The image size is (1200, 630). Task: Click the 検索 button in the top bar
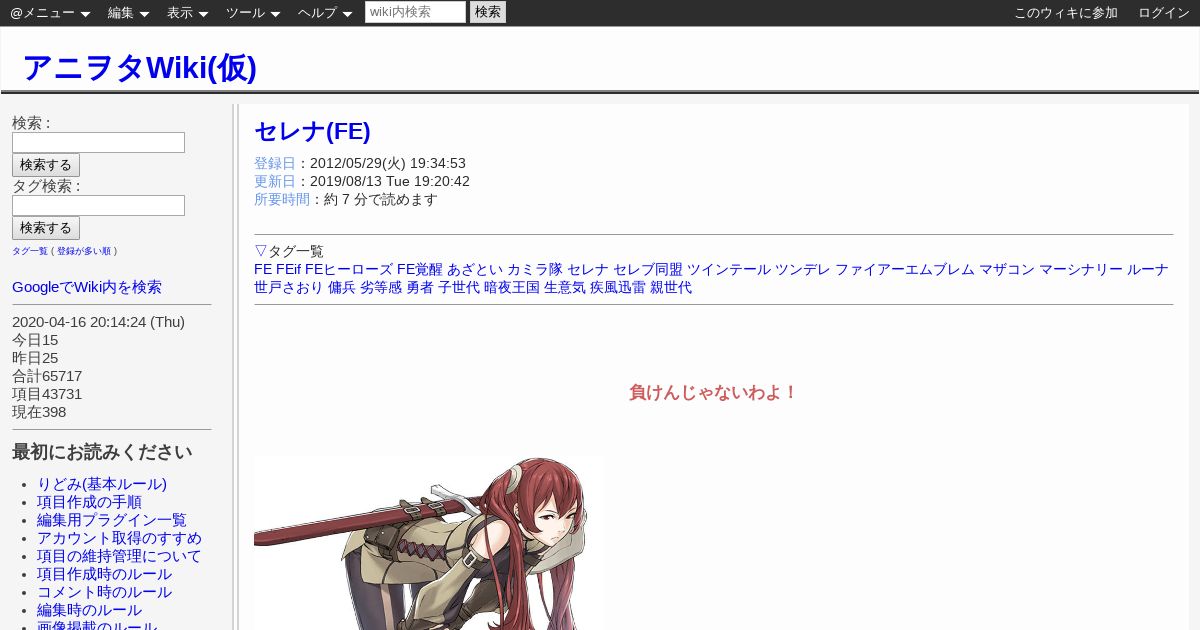tap(488, 12)
